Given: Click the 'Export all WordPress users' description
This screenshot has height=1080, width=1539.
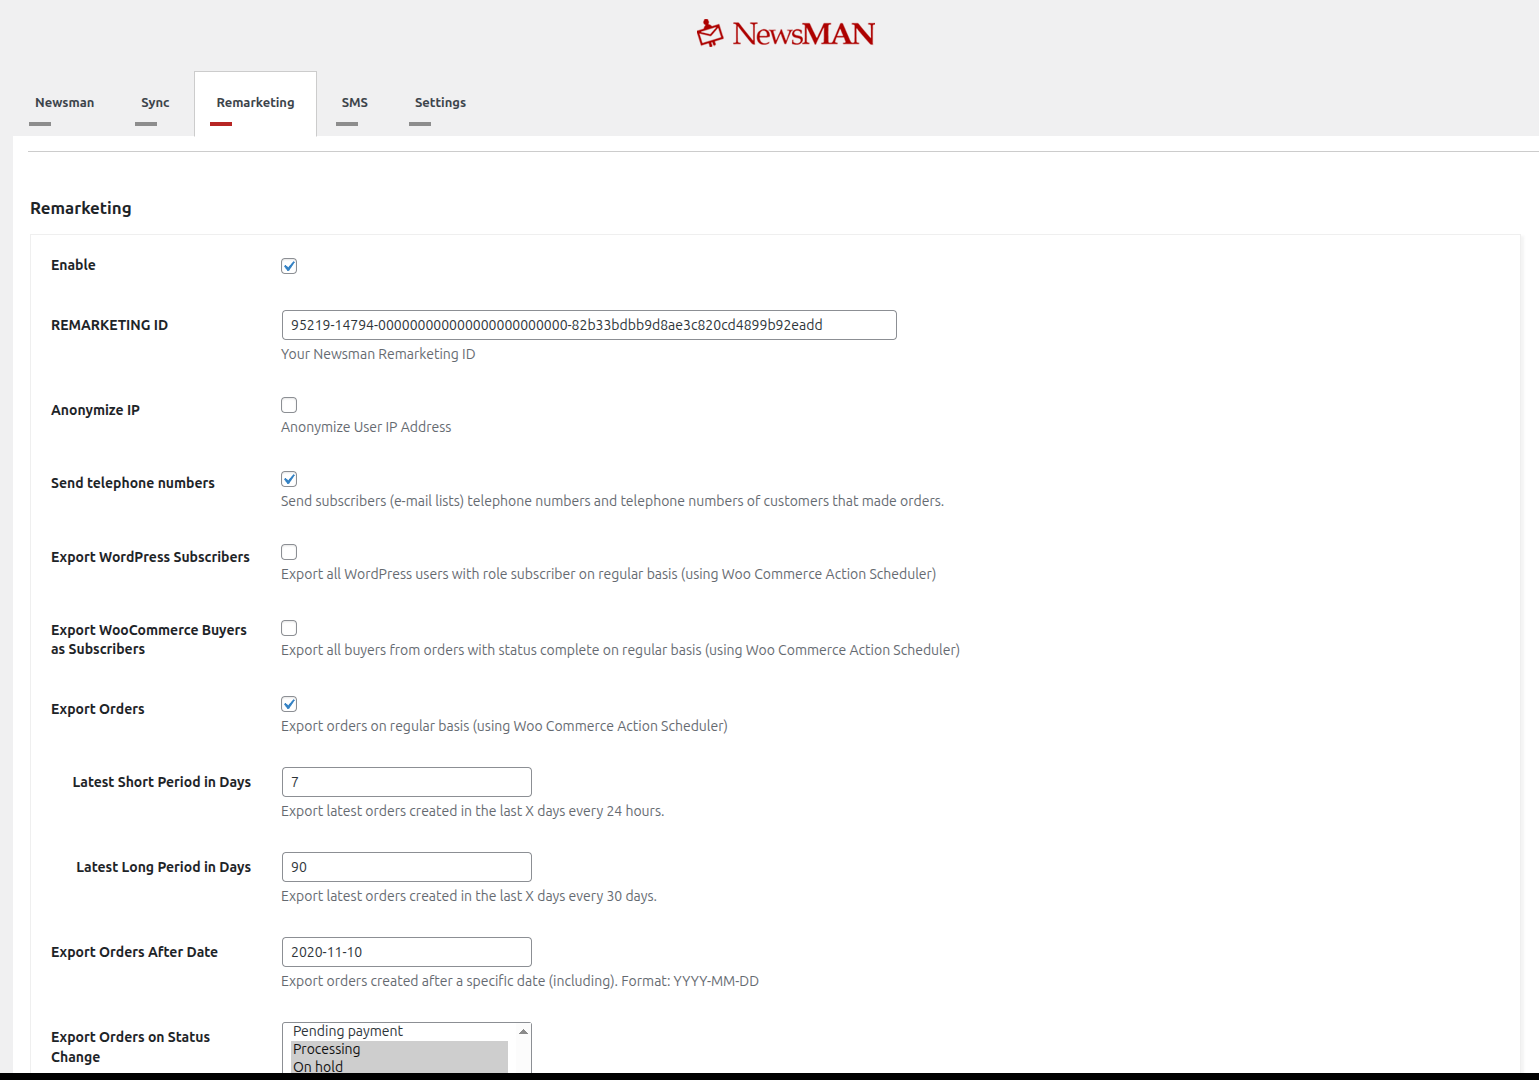Looking at the screenshot, I should (x=608, y=574).
